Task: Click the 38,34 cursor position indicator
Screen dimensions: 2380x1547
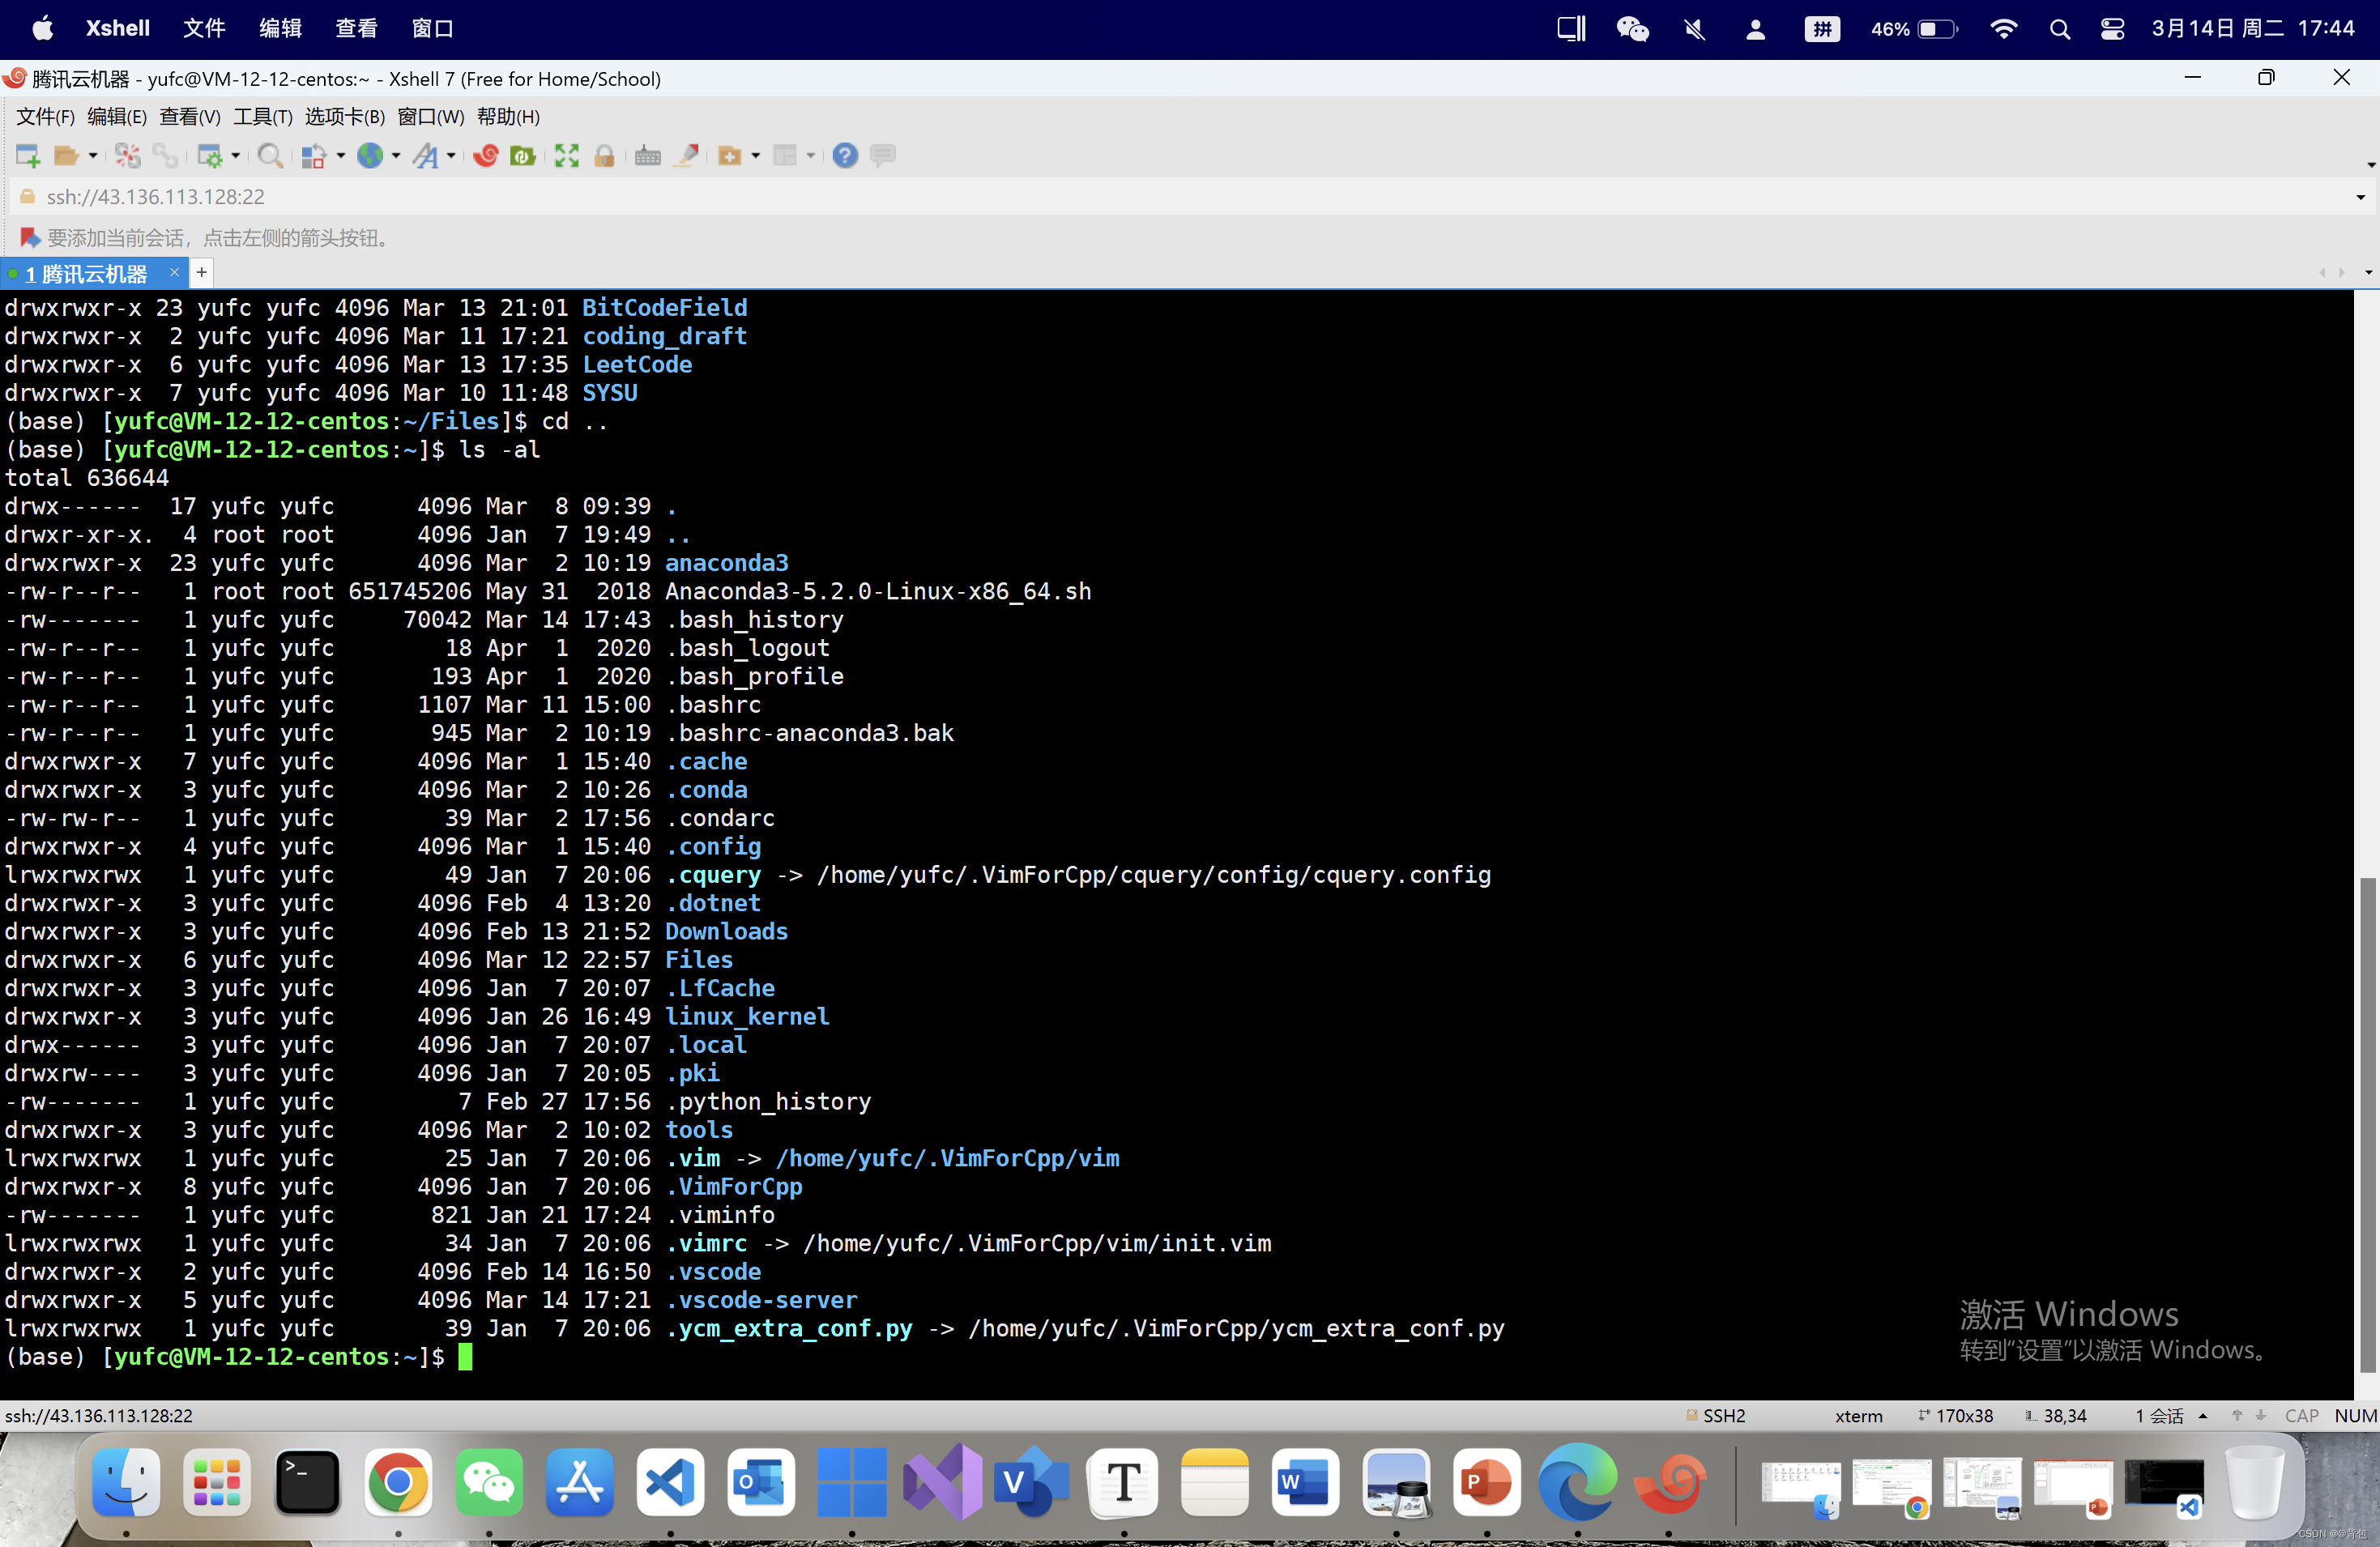Action: coord(2056,1416)
